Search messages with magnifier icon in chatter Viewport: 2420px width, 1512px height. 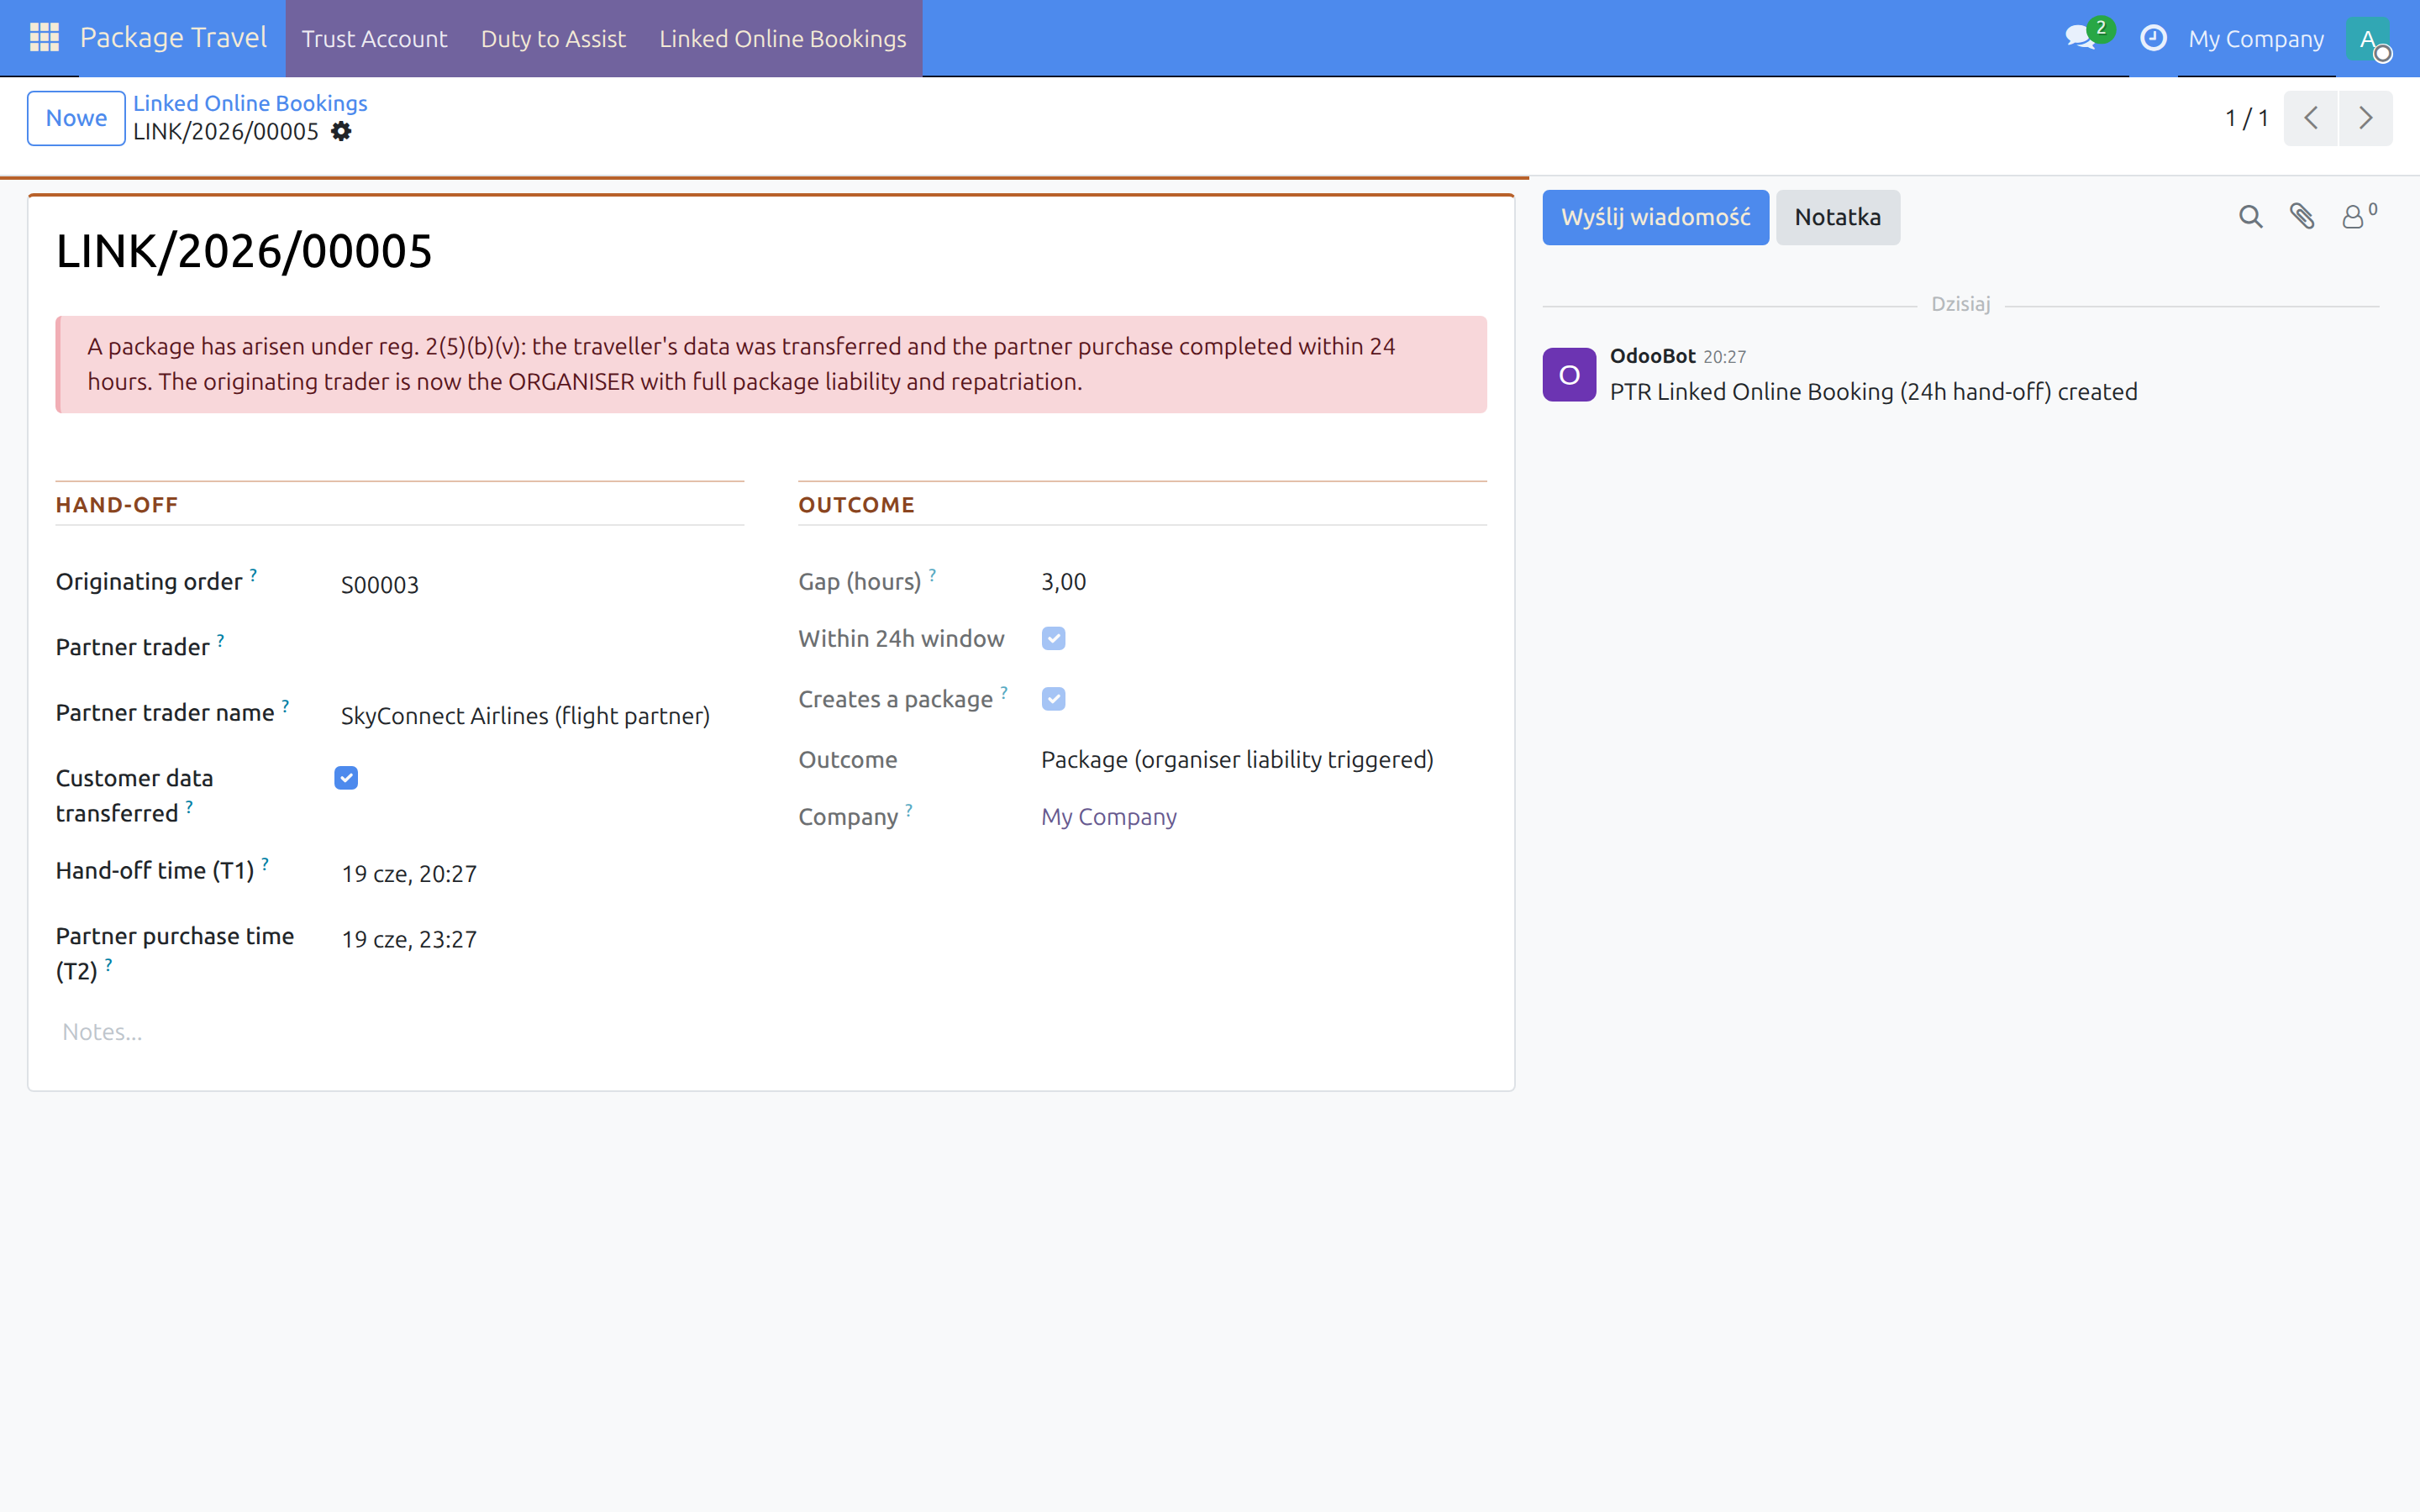tap(2250, 217)
